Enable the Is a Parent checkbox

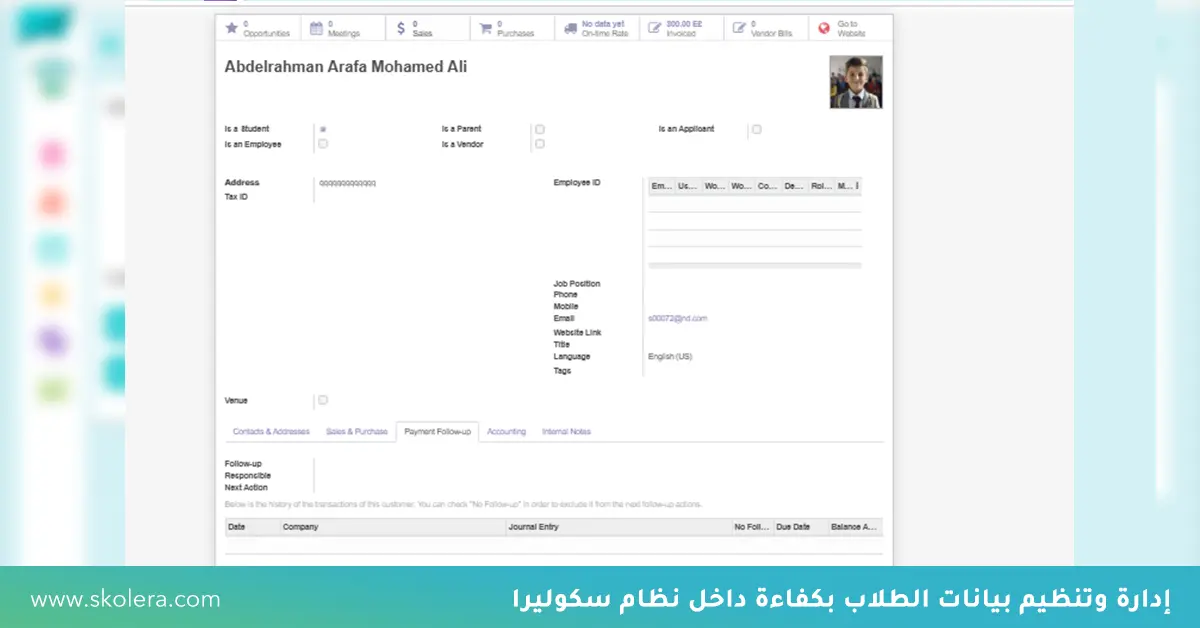pos(539,128)
